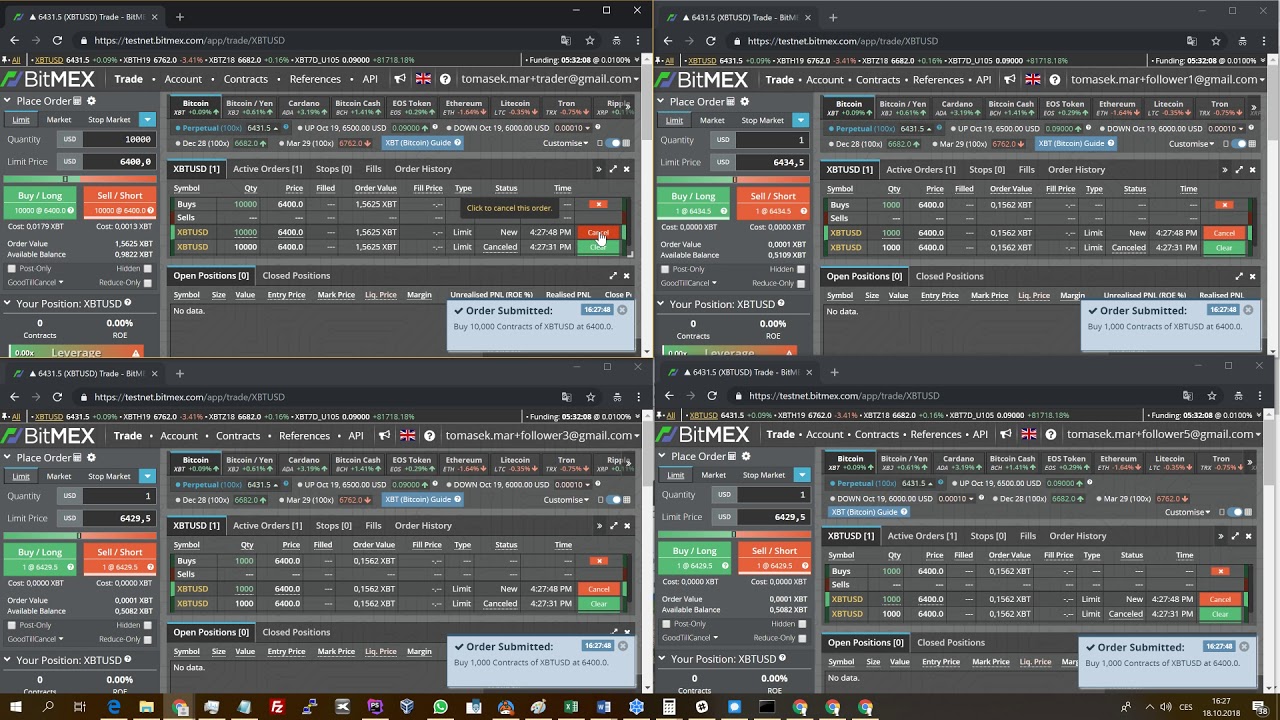Open order settings gear in trader window
This screenshot has height=720, width=1280.
point(91,101)
